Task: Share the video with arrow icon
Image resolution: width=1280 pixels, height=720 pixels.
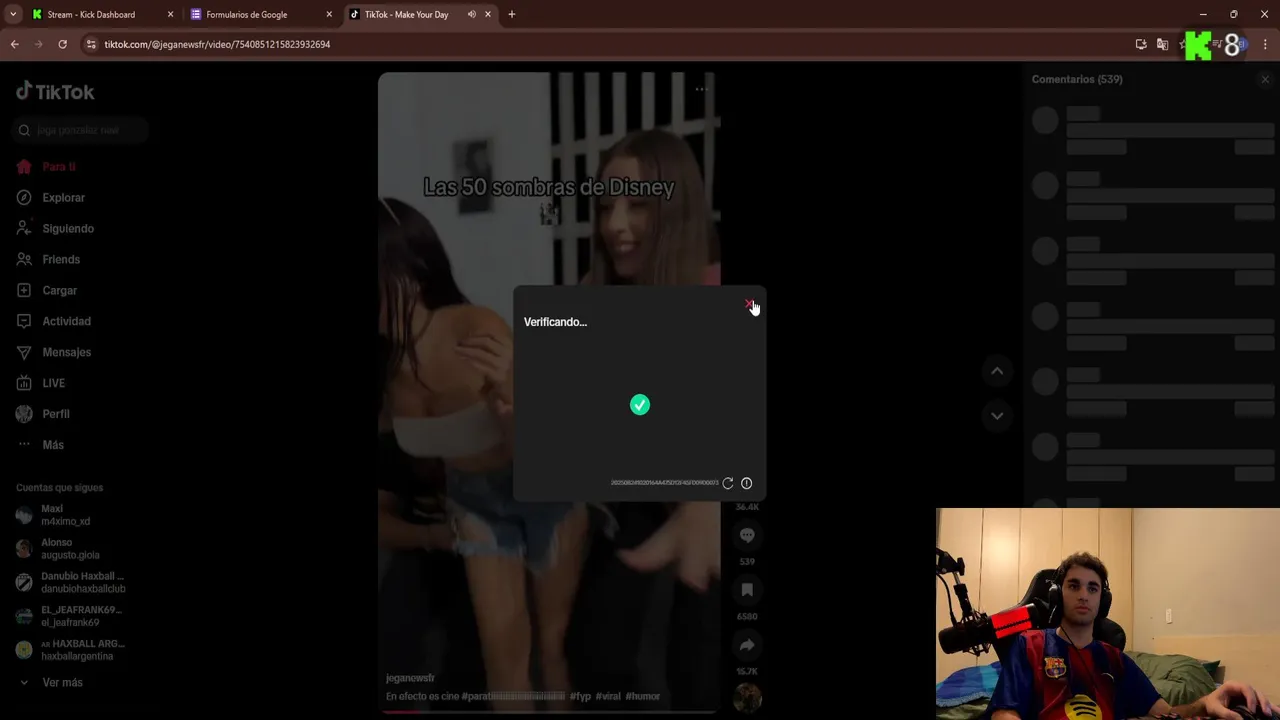Action: point(747,645)
